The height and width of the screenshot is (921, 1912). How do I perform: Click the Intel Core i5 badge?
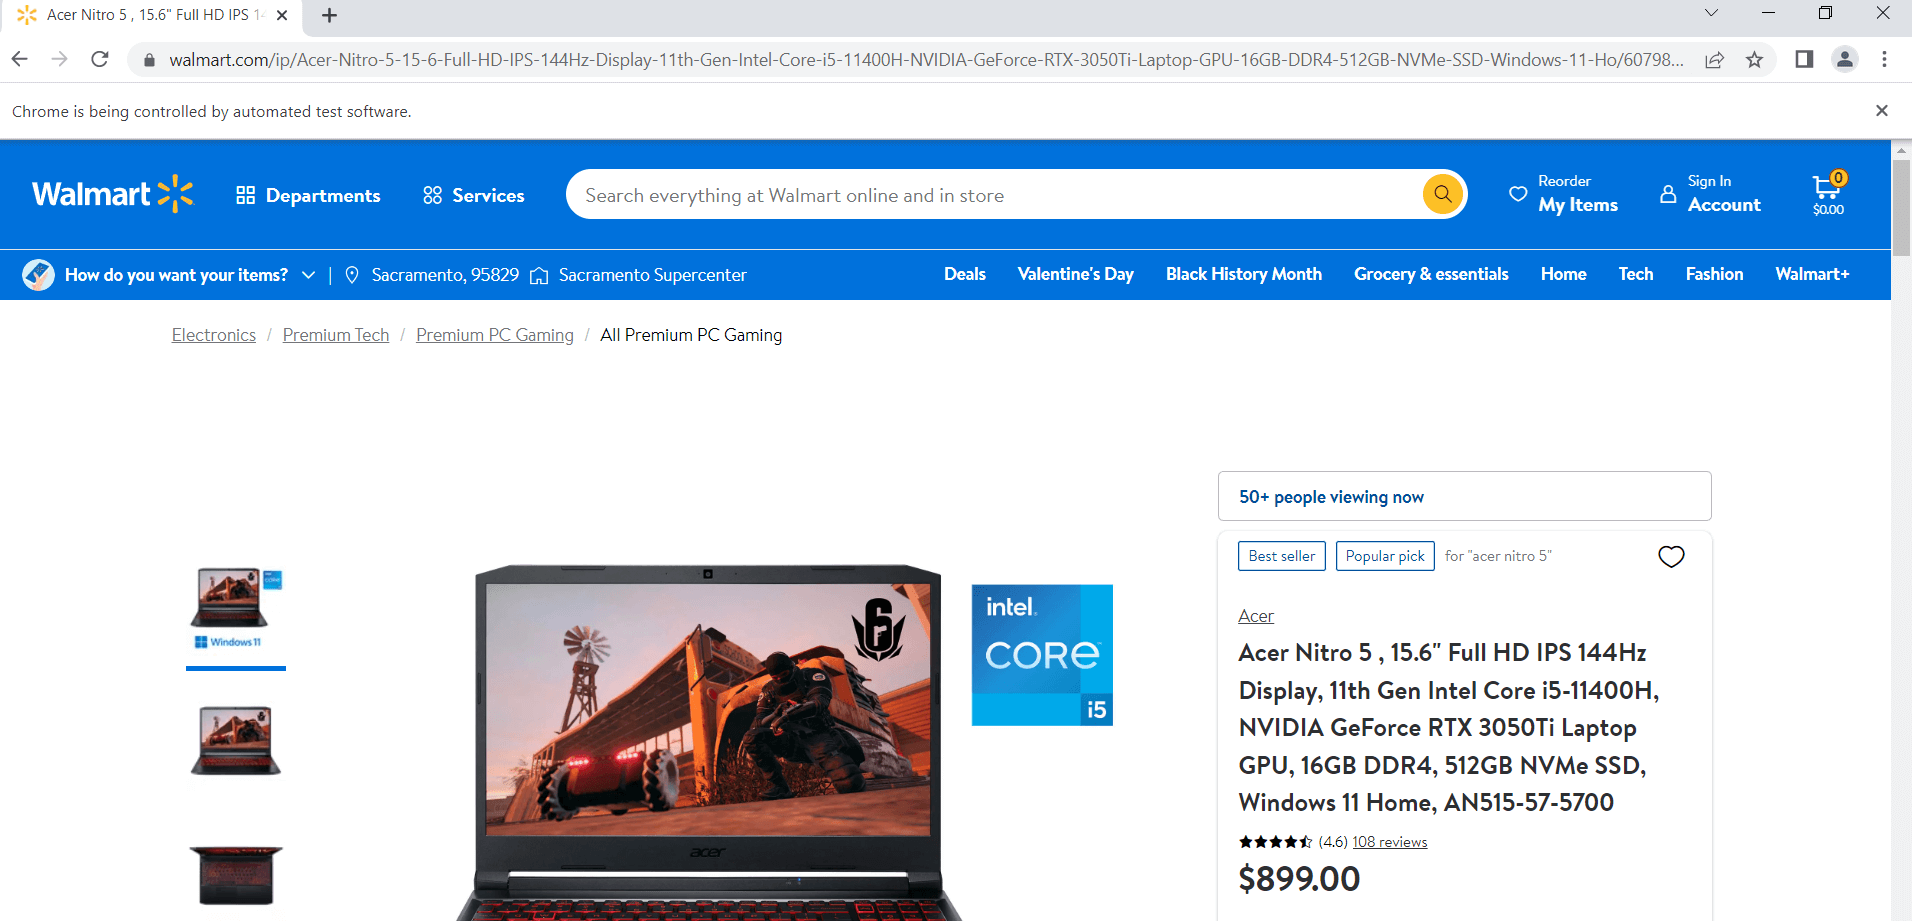[1042, 655]
